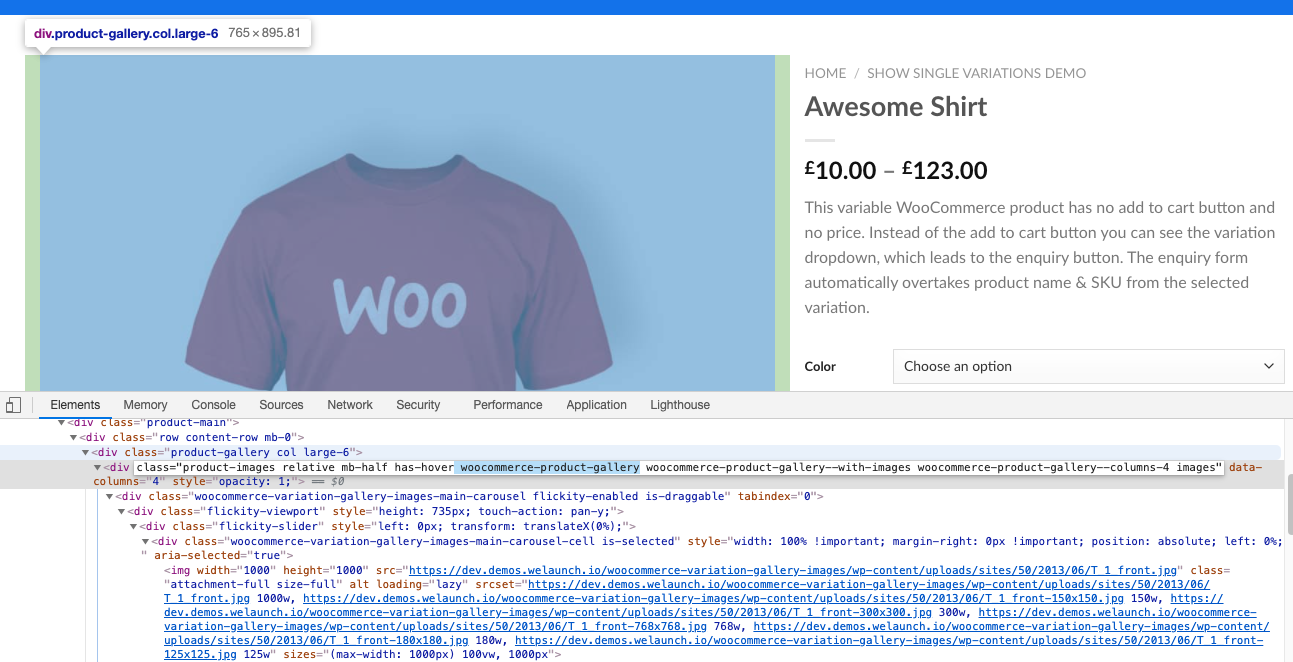Open the Network tab
The height and width of the screenshot is (662, 1293).
tap(350, 405)
